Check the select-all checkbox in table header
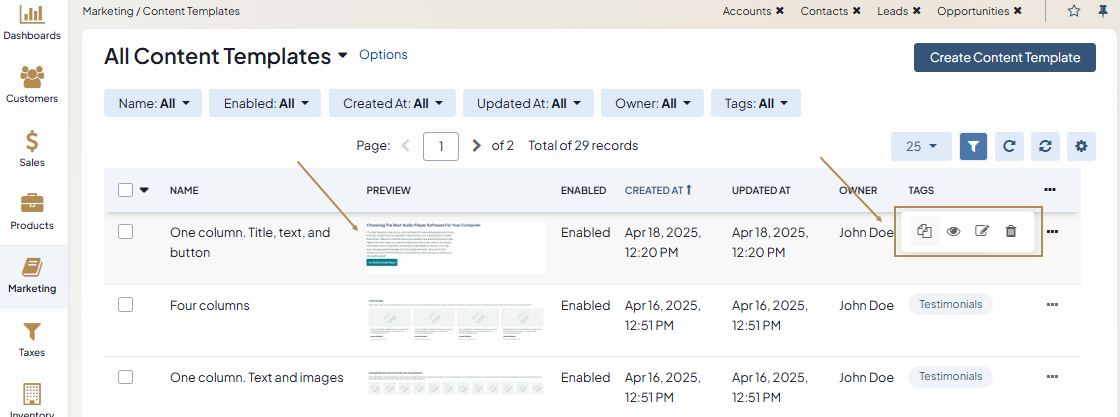Image resolution: width=1120 pixels, height=417 pixels. pos(126,190)
